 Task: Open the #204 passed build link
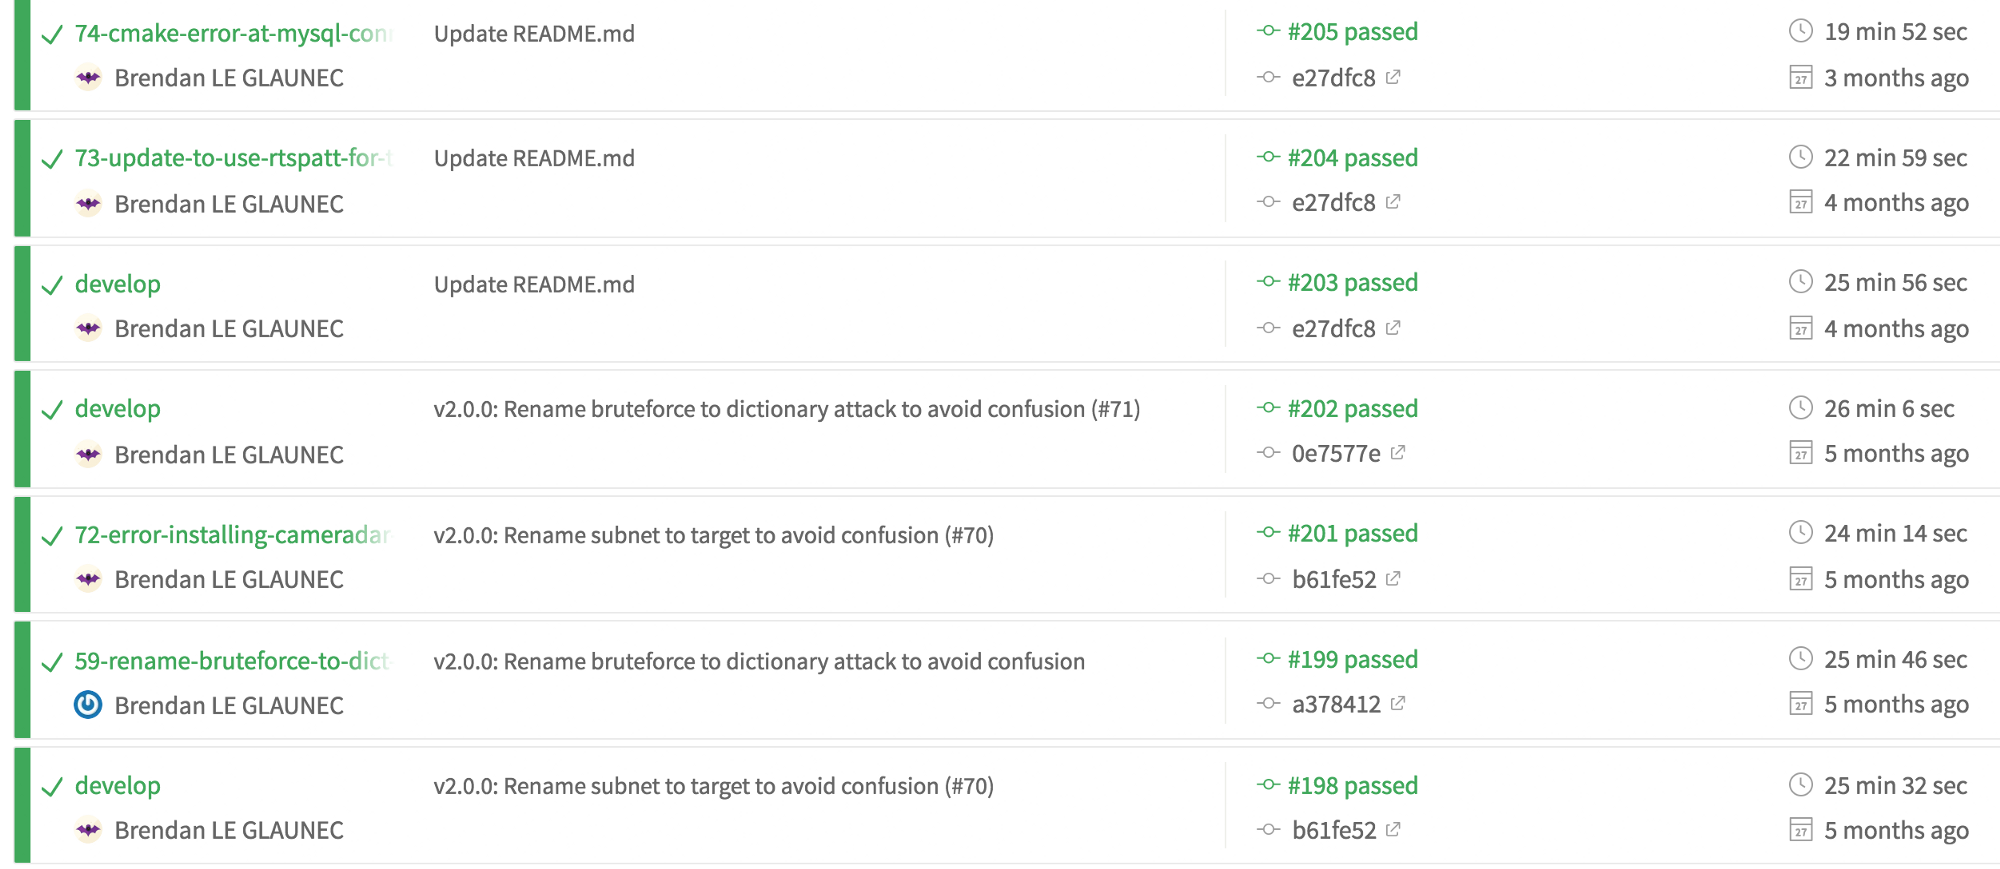click(1352, 158)
